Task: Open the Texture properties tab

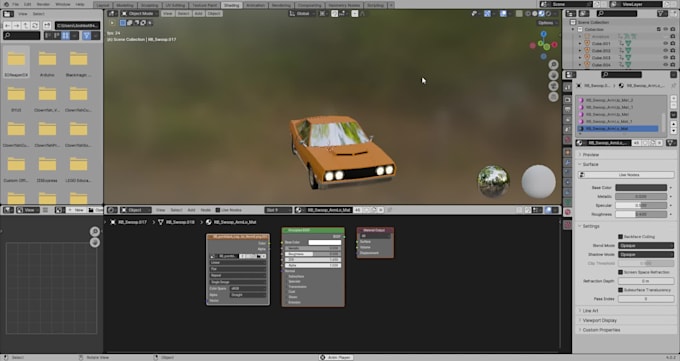Action: pos(567,225)
